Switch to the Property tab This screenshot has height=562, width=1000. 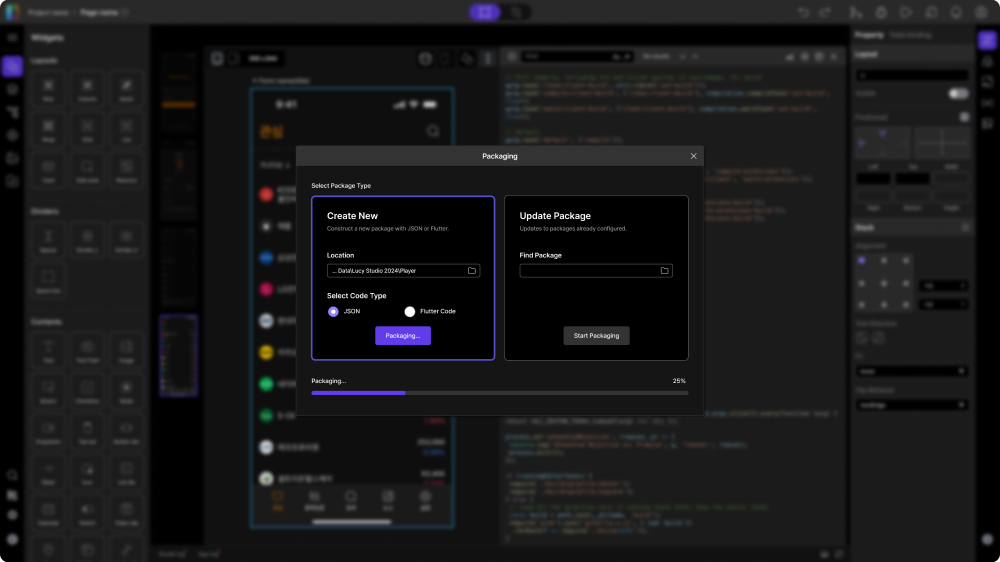click(868, 35)
